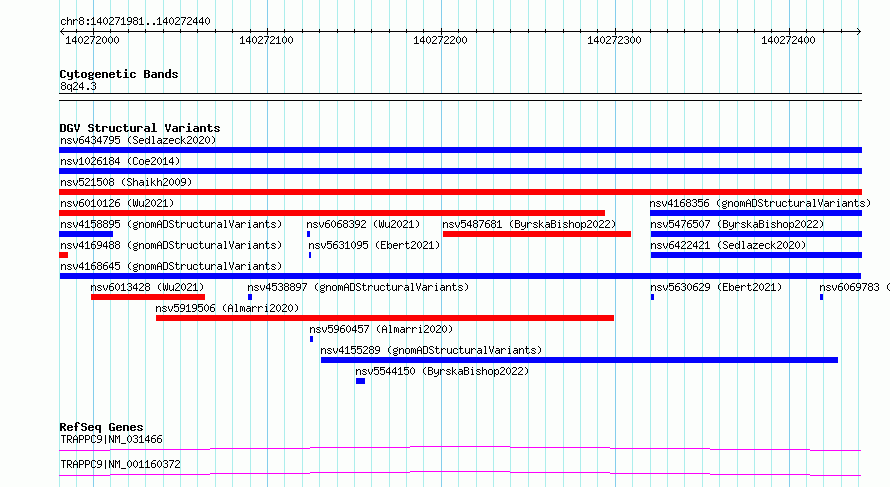Click nsv5630629 (Ebert2021) label

(x=716, y=287)
